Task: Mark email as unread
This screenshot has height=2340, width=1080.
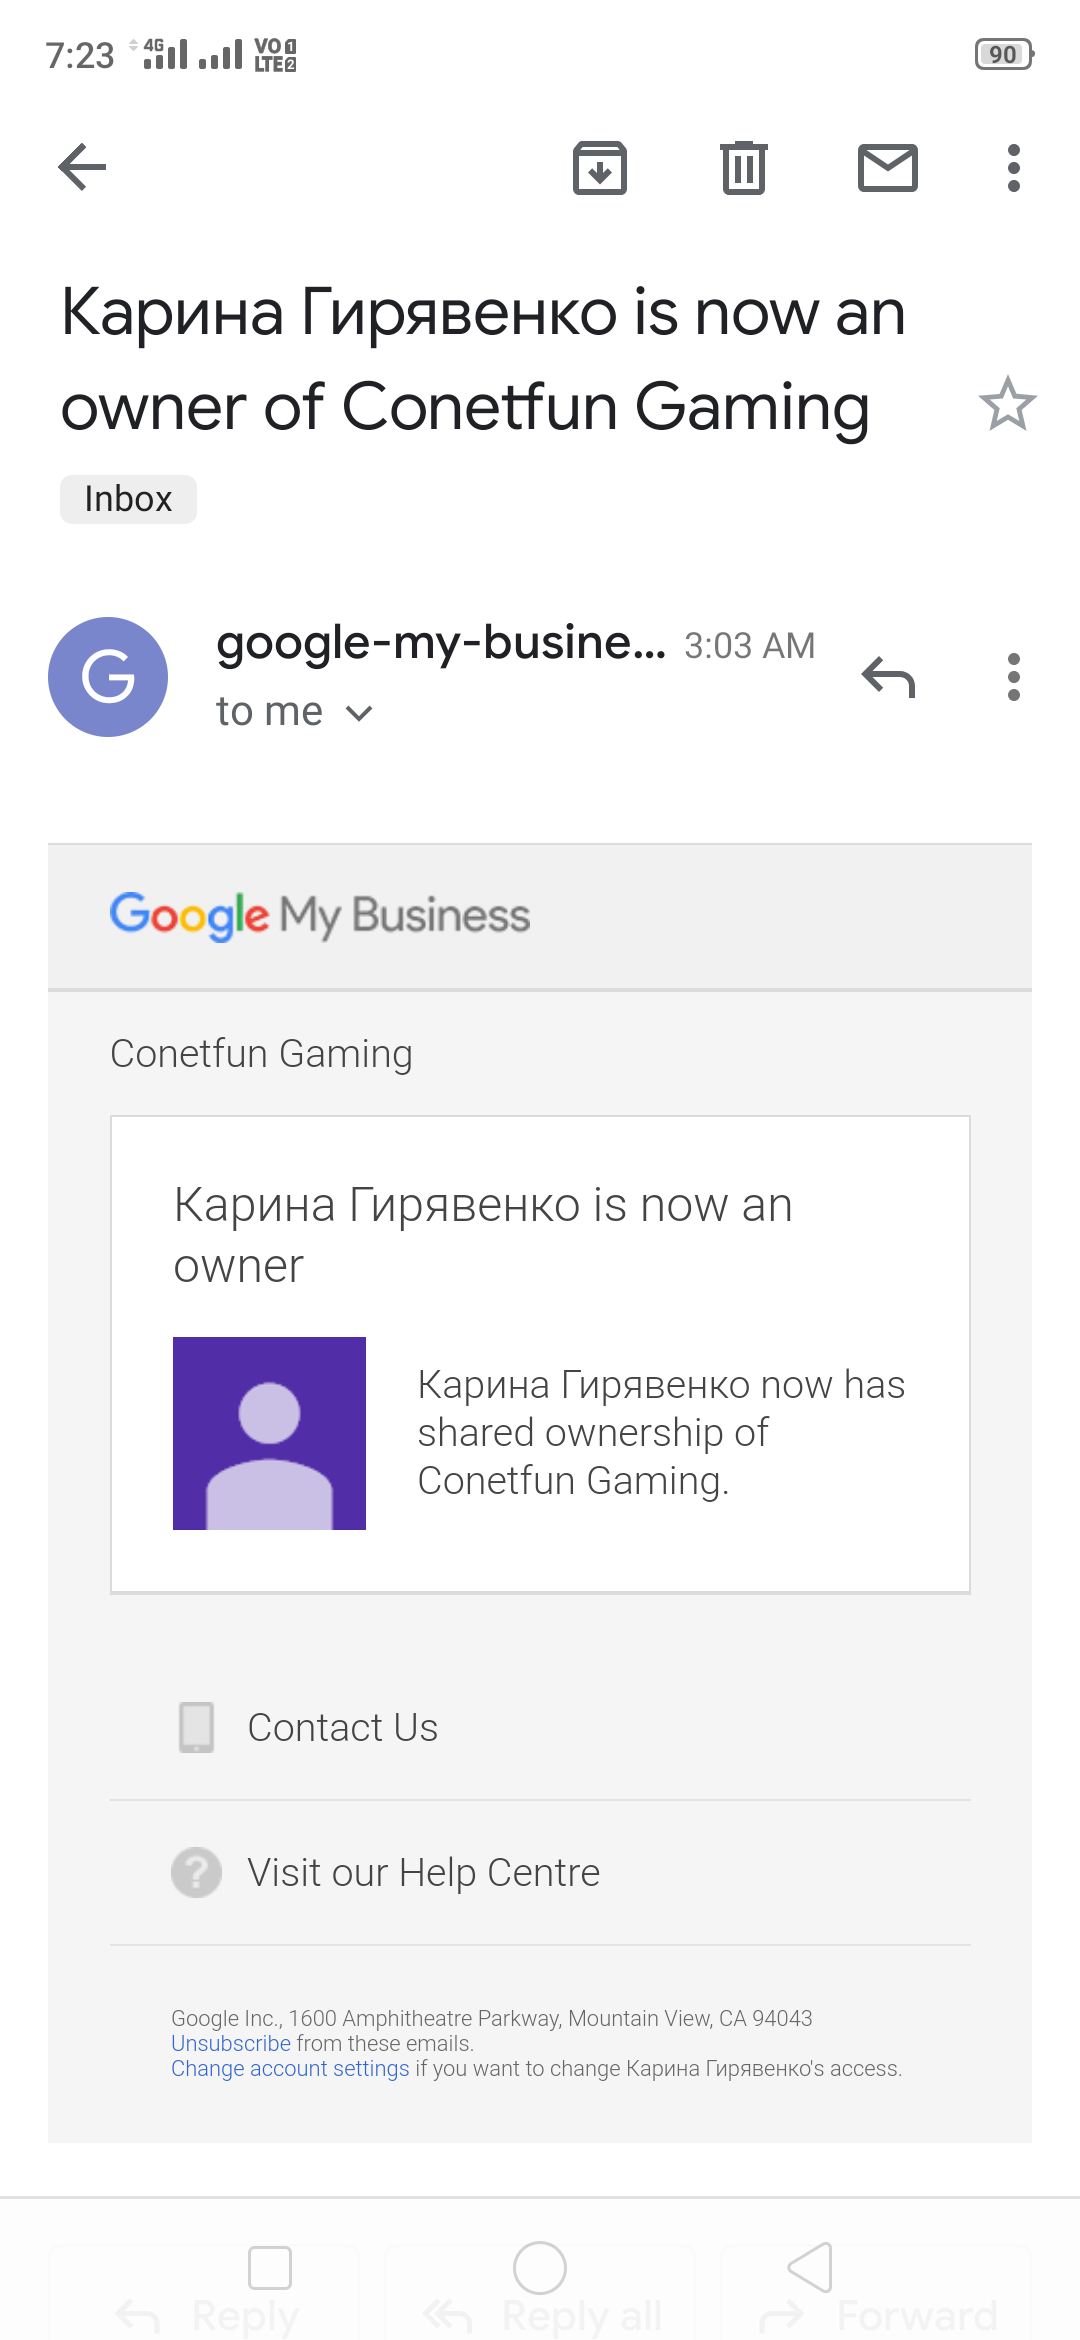Action: pos(887,167)
